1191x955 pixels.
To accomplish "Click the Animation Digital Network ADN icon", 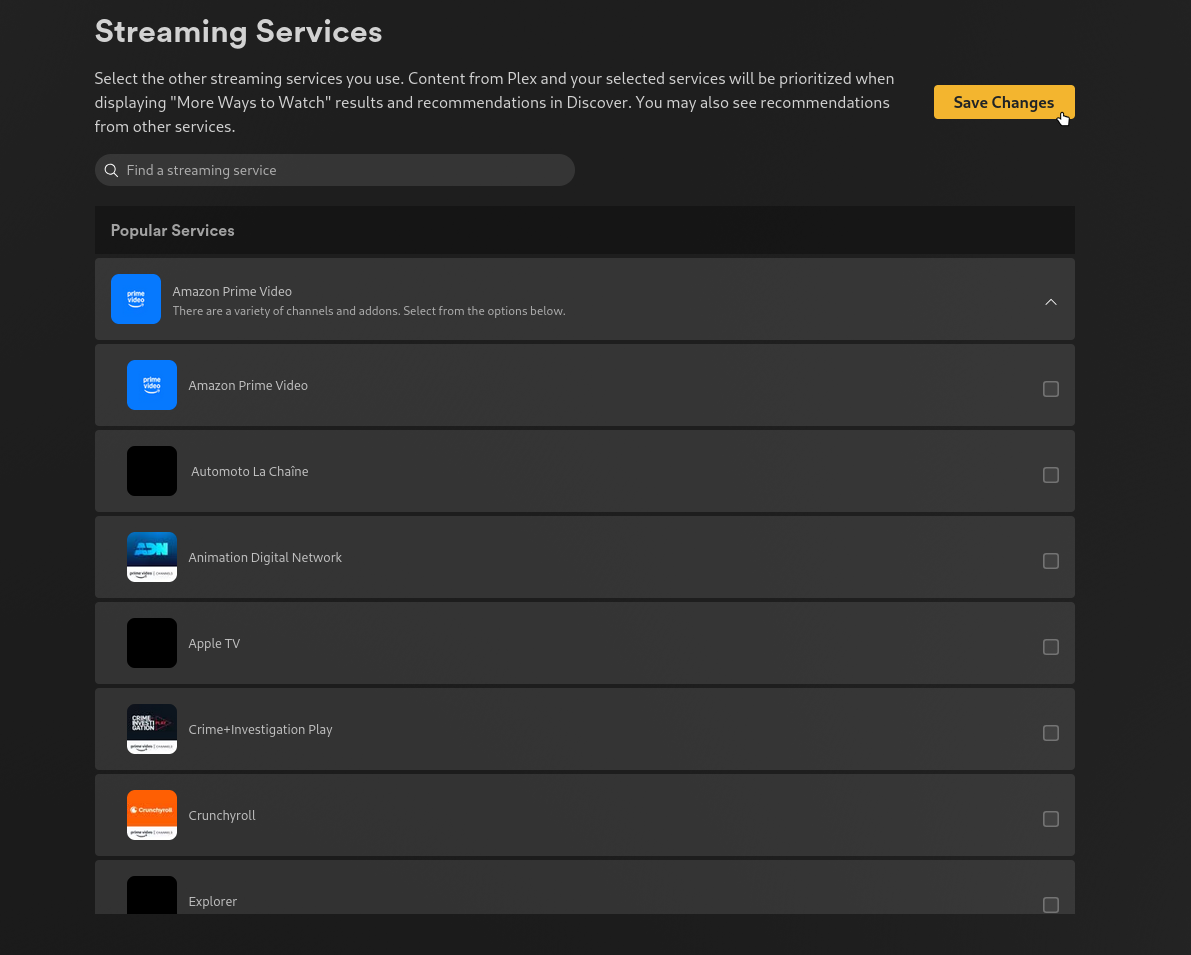I will click(152, 557).
